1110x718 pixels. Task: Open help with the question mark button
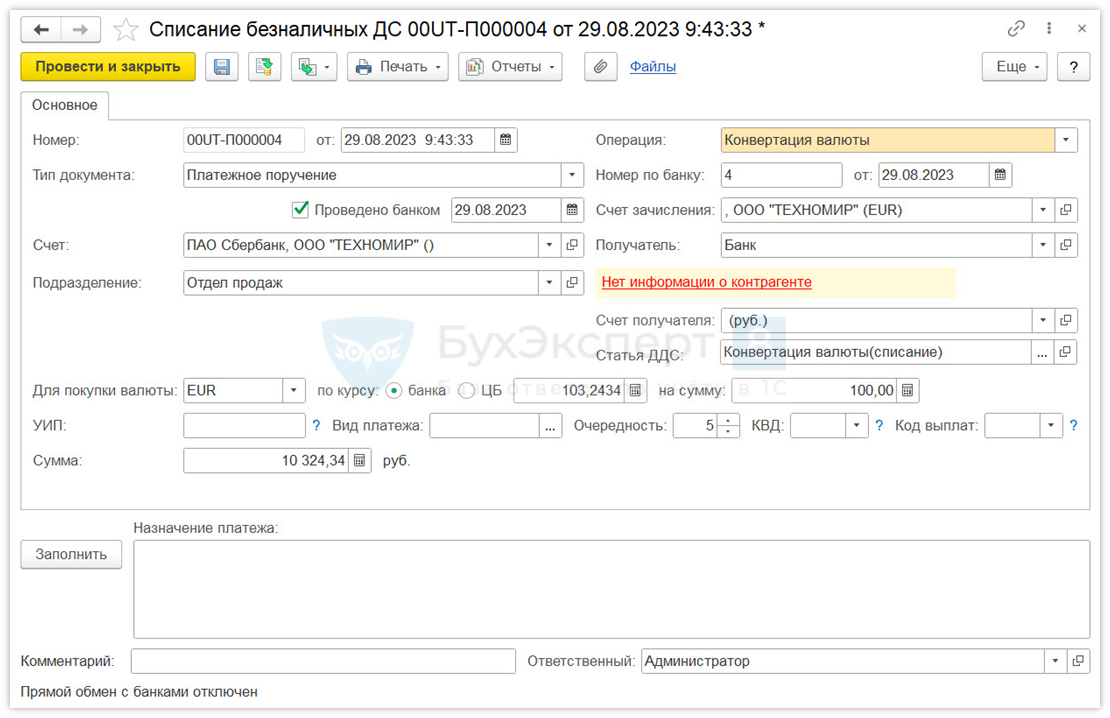[1073, 67]
